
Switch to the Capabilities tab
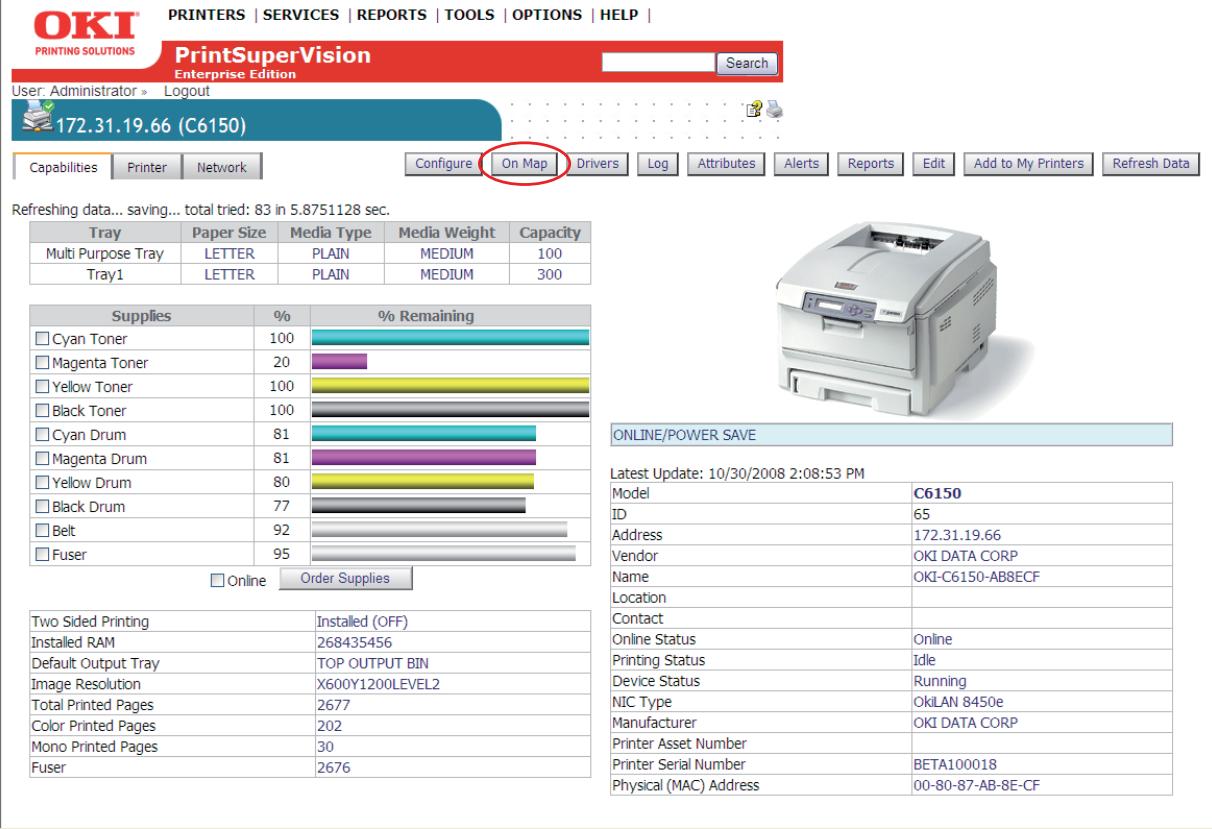point(63,167)
